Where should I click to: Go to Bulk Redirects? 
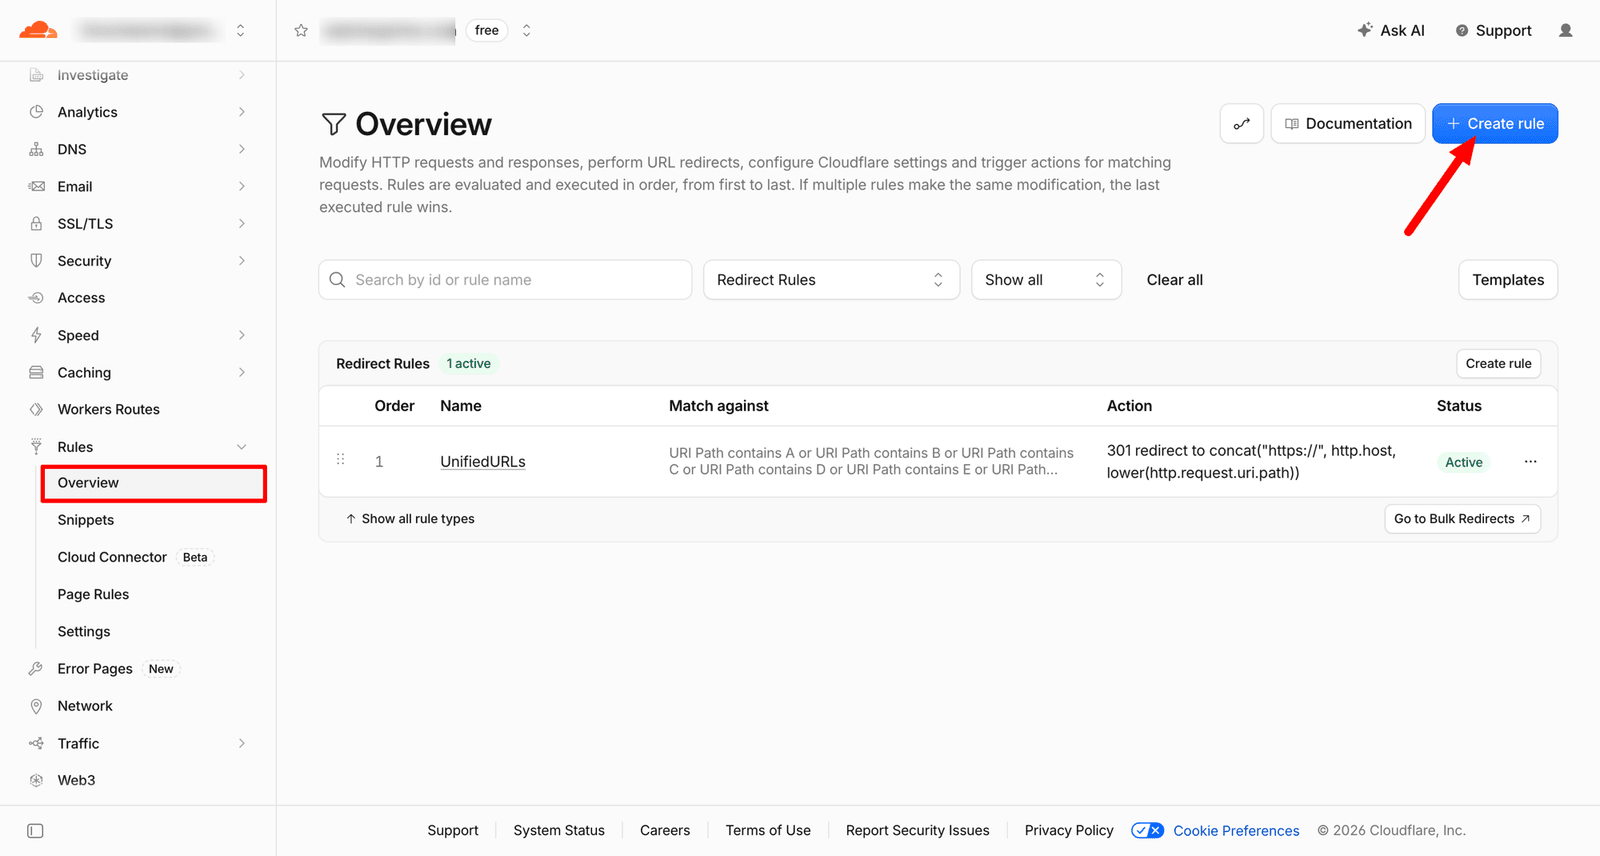coord(1462,519)
